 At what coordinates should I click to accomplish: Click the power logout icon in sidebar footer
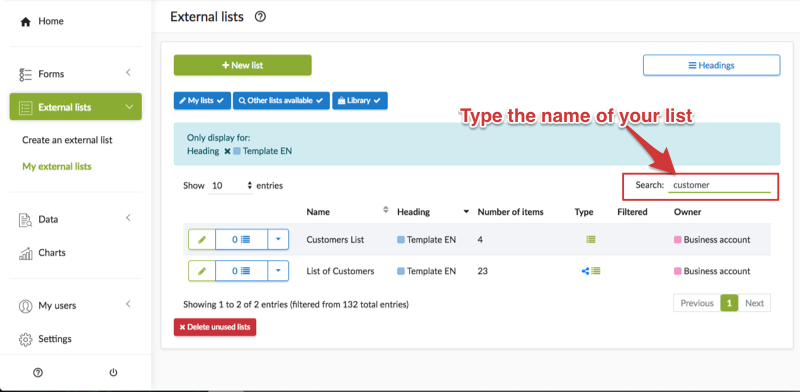(113, 373)
